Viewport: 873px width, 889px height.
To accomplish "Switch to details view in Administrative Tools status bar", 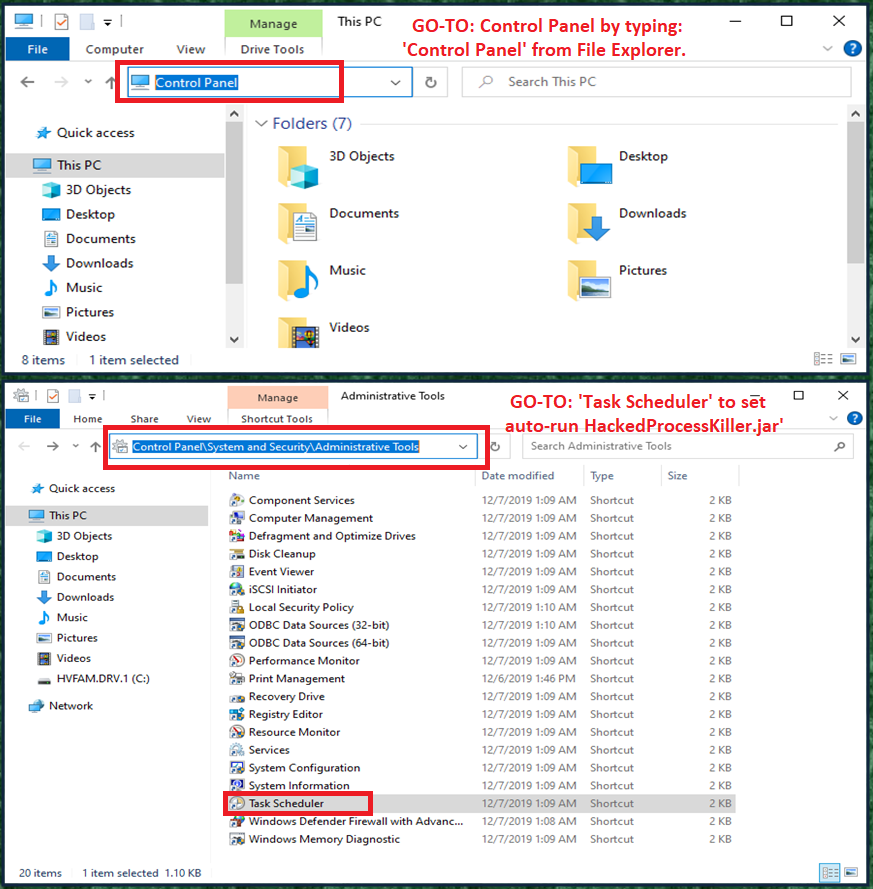I will (x=830, y=873).
